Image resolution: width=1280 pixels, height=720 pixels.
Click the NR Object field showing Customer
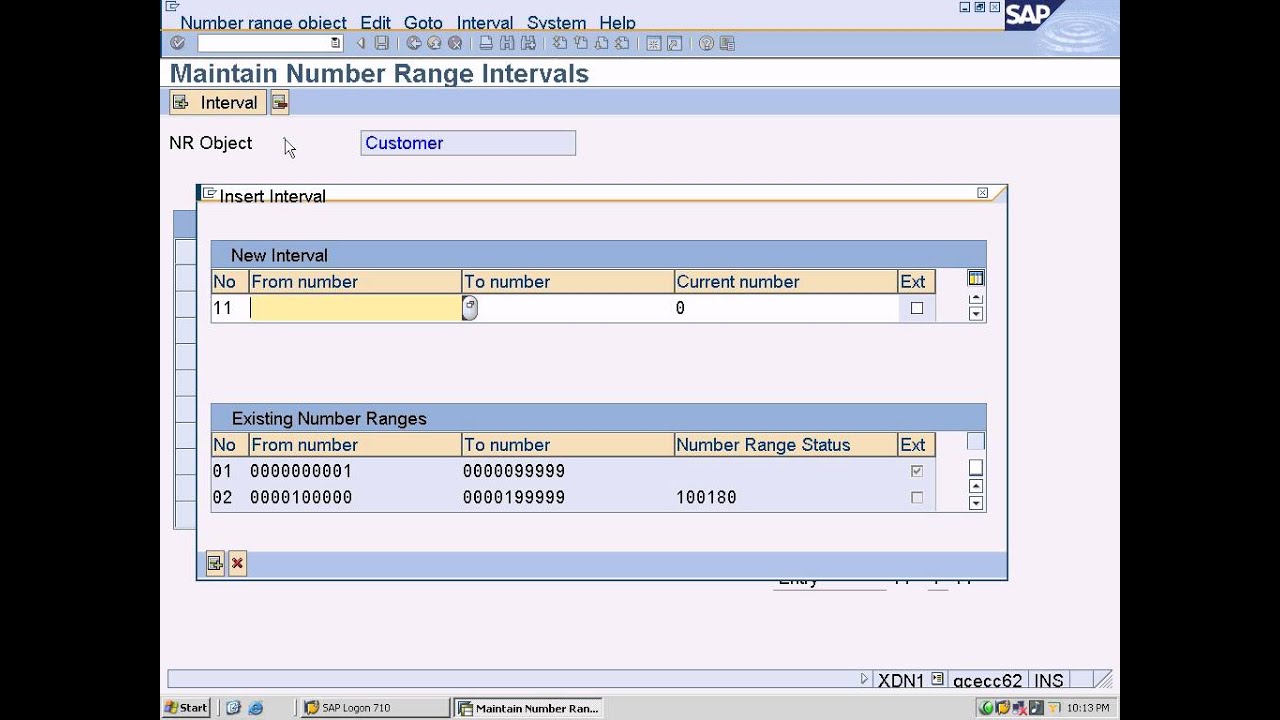point(468,143)
